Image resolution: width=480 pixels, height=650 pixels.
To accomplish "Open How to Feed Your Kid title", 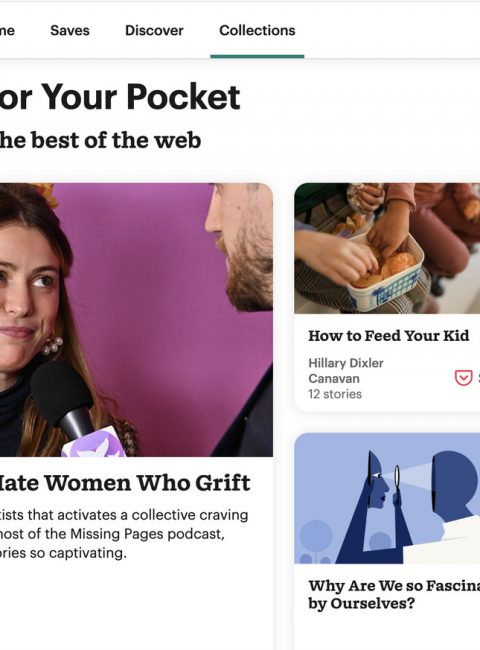I will click(388, 335).
